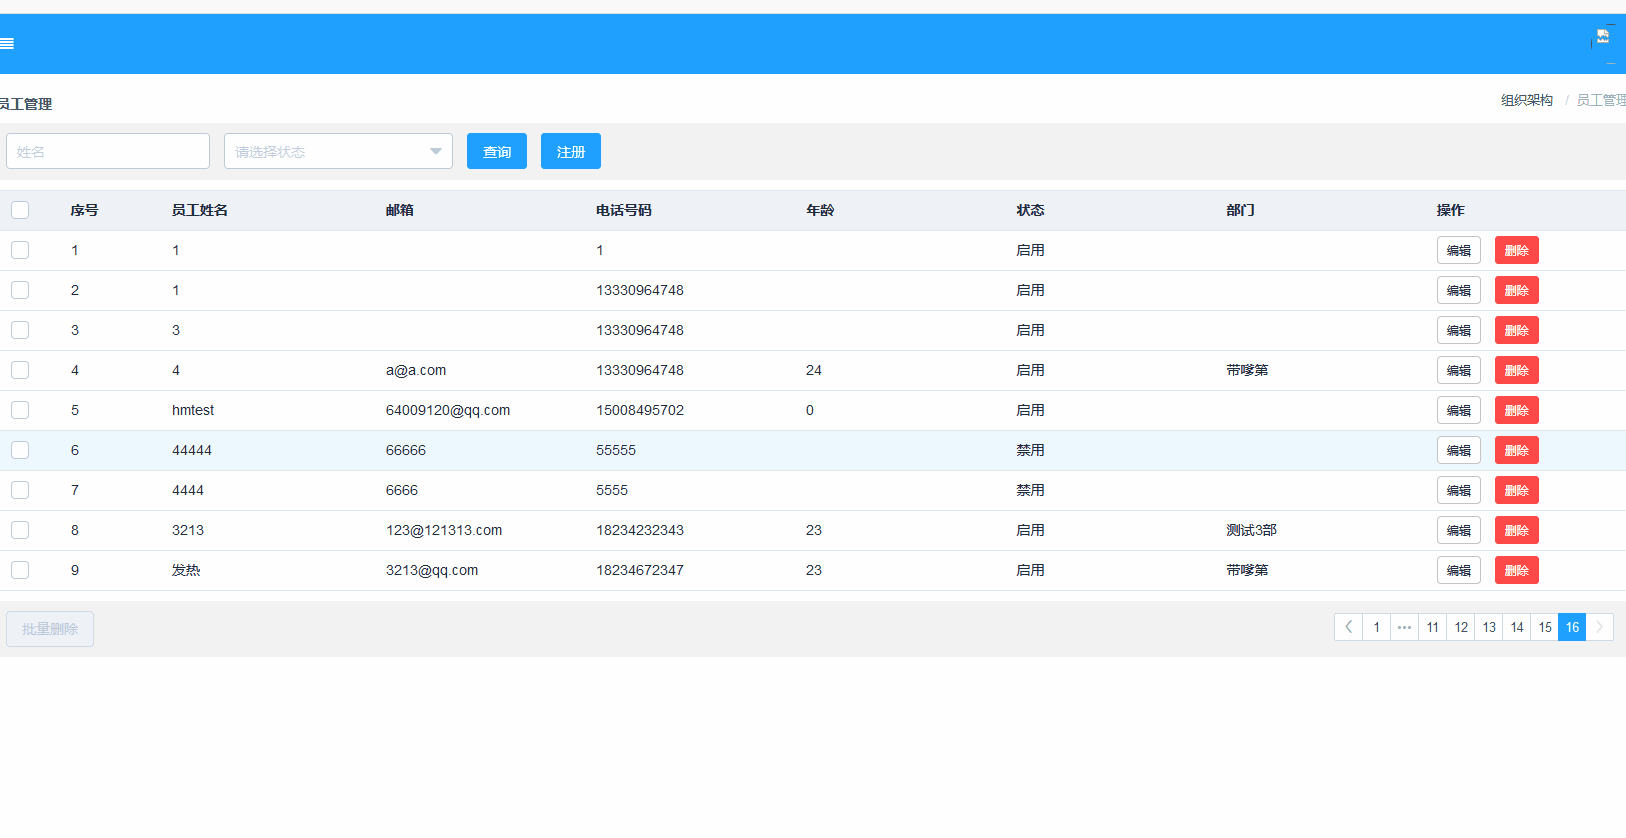Viewport: 1626px width, 838px height.
Task: Click the 电话号码 column header
Action: click(x=624, y=210)
